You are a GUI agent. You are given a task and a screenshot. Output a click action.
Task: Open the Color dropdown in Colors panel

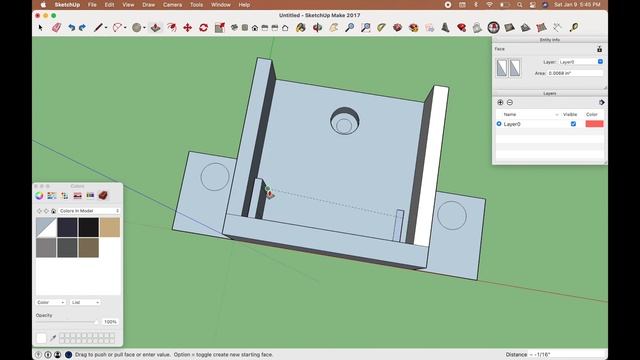pos(50,302)
